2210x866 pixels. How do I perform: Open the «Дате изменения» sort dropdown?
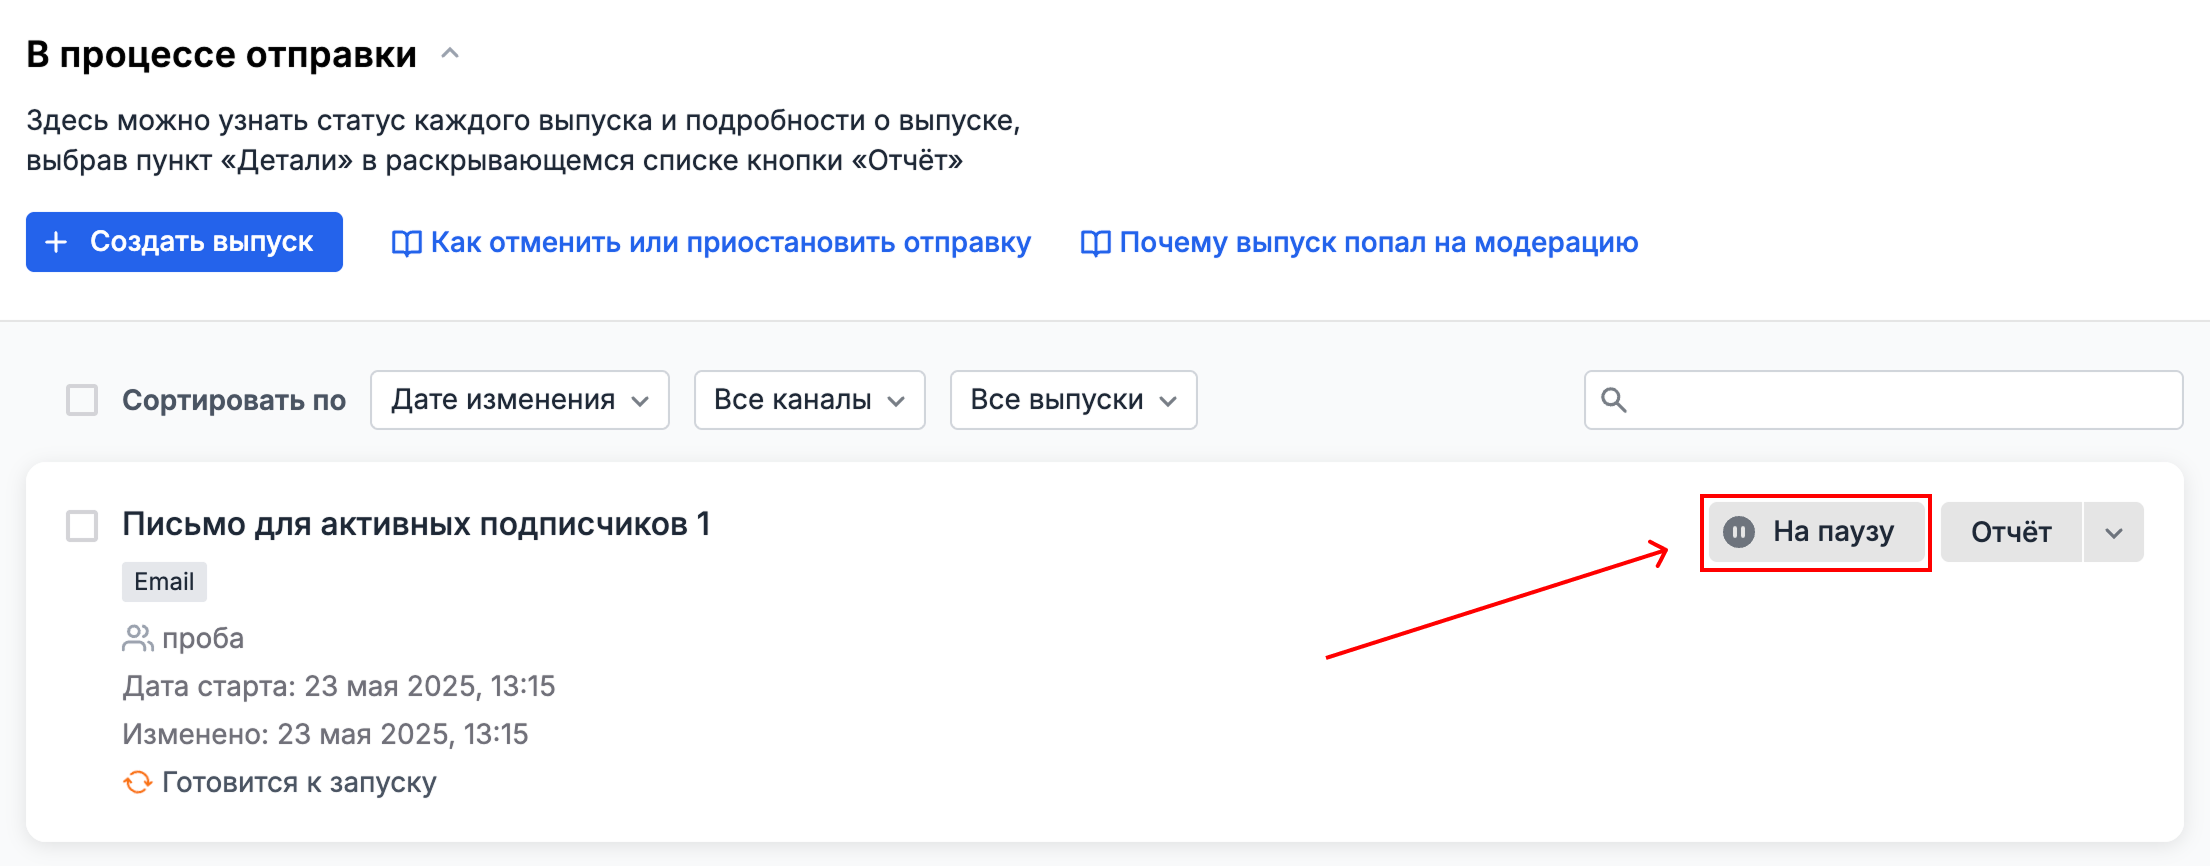pos(519,400)
